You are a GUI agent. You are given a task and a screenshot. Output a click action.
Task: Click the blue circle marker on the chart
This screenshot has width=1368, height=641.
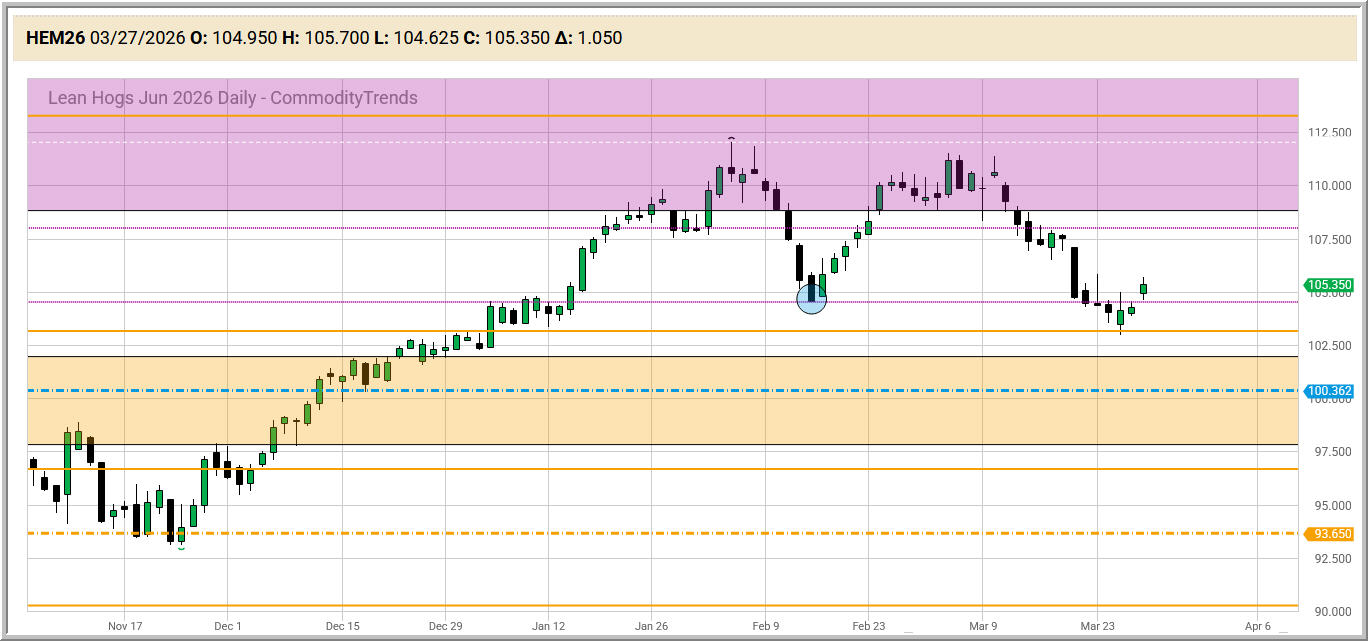[811, 299]
